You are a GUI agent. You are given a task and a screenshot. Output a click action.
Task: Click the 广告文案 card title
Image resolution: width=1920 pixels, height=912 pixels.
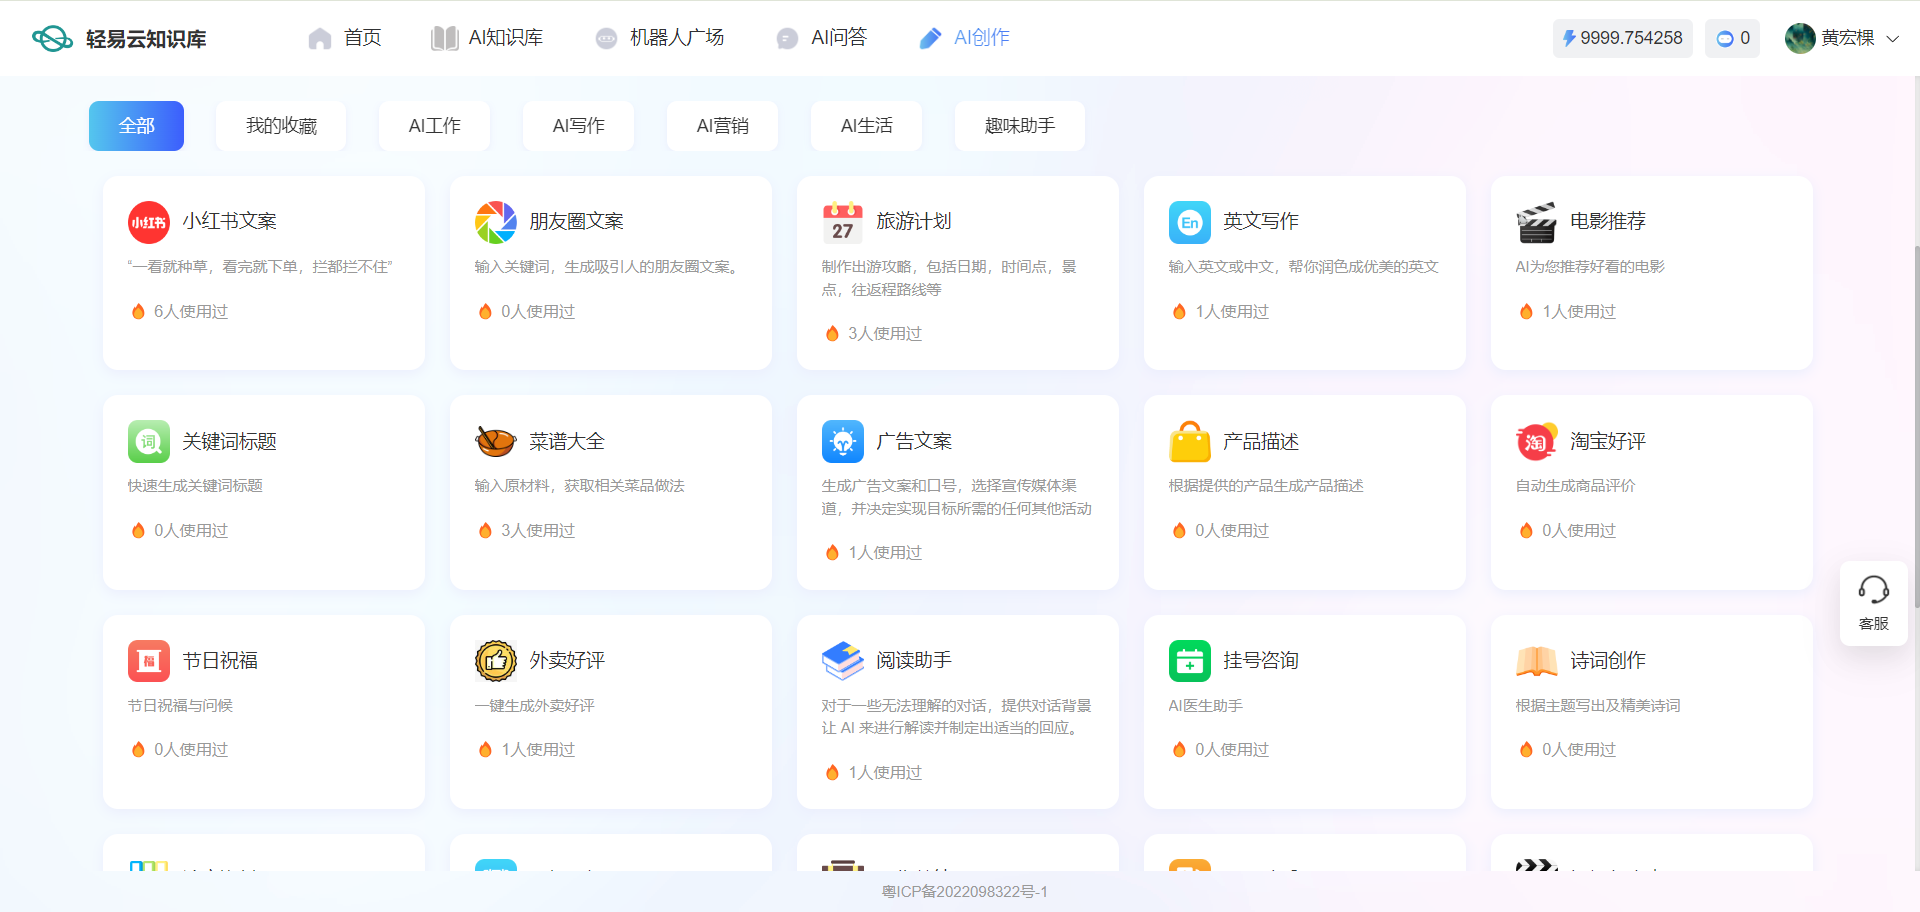click(x=914, y=441)
